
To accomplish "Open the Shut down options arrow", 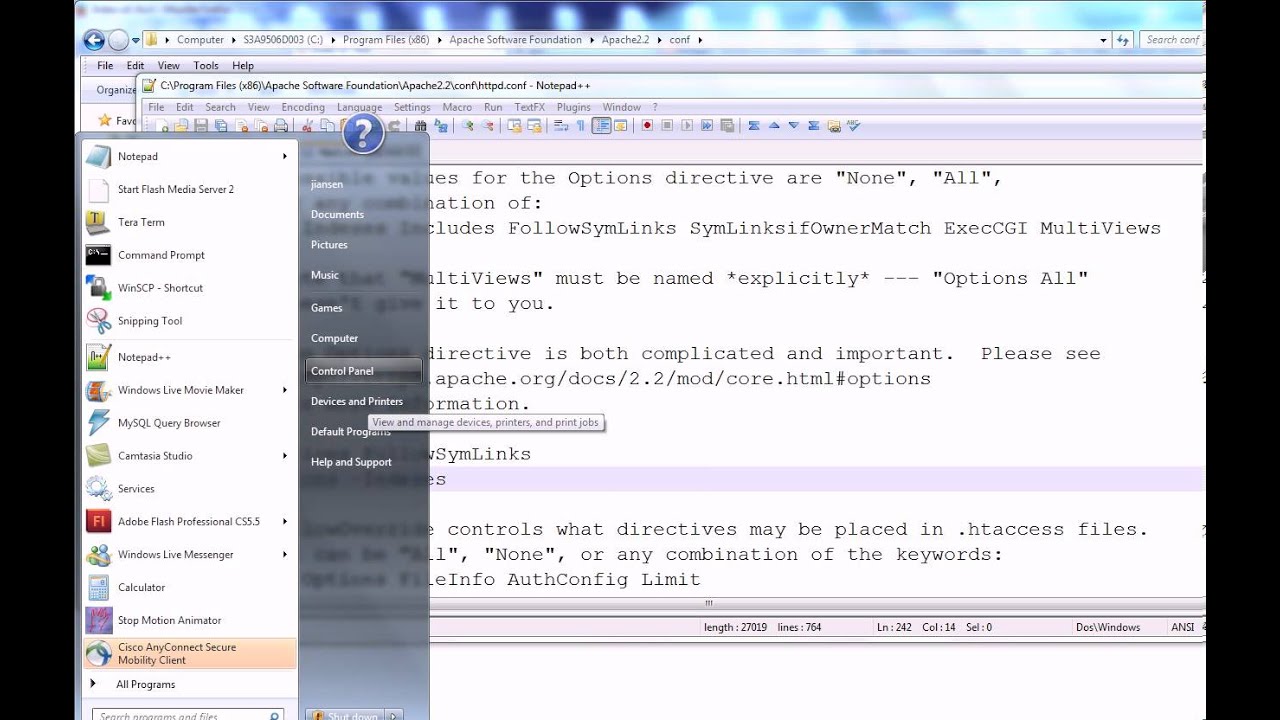I will pyautogui.click(x=394, y=716).
